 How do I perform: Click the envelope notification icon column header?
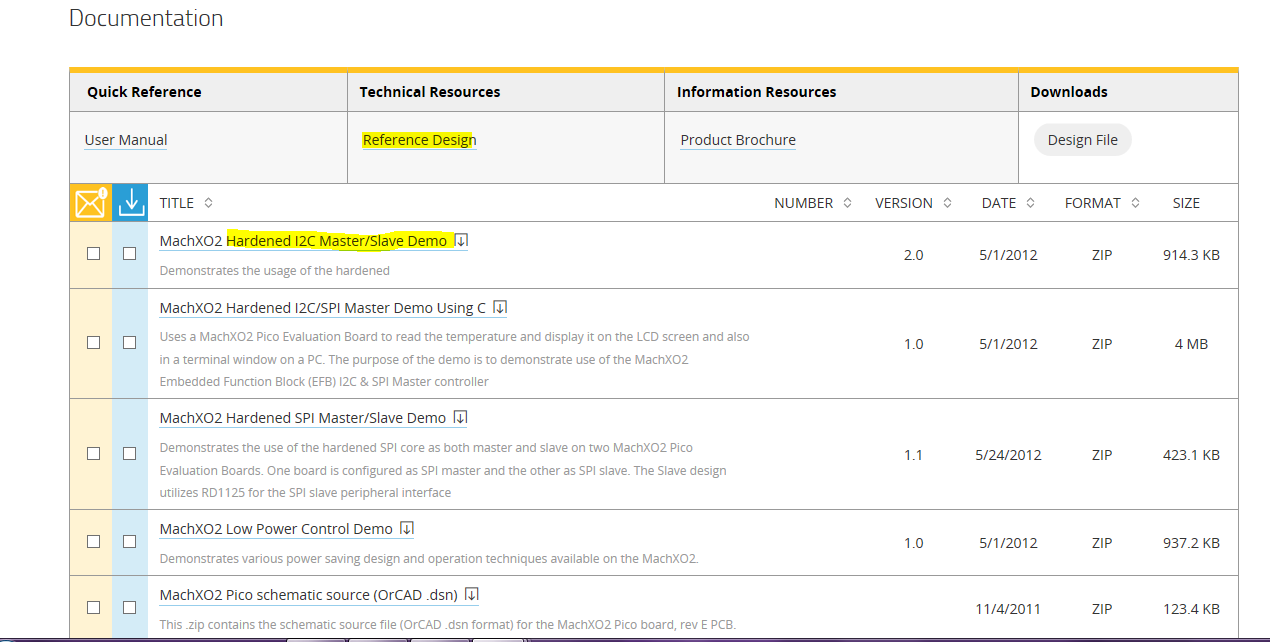pyautogui.click(x=91, y=203)
